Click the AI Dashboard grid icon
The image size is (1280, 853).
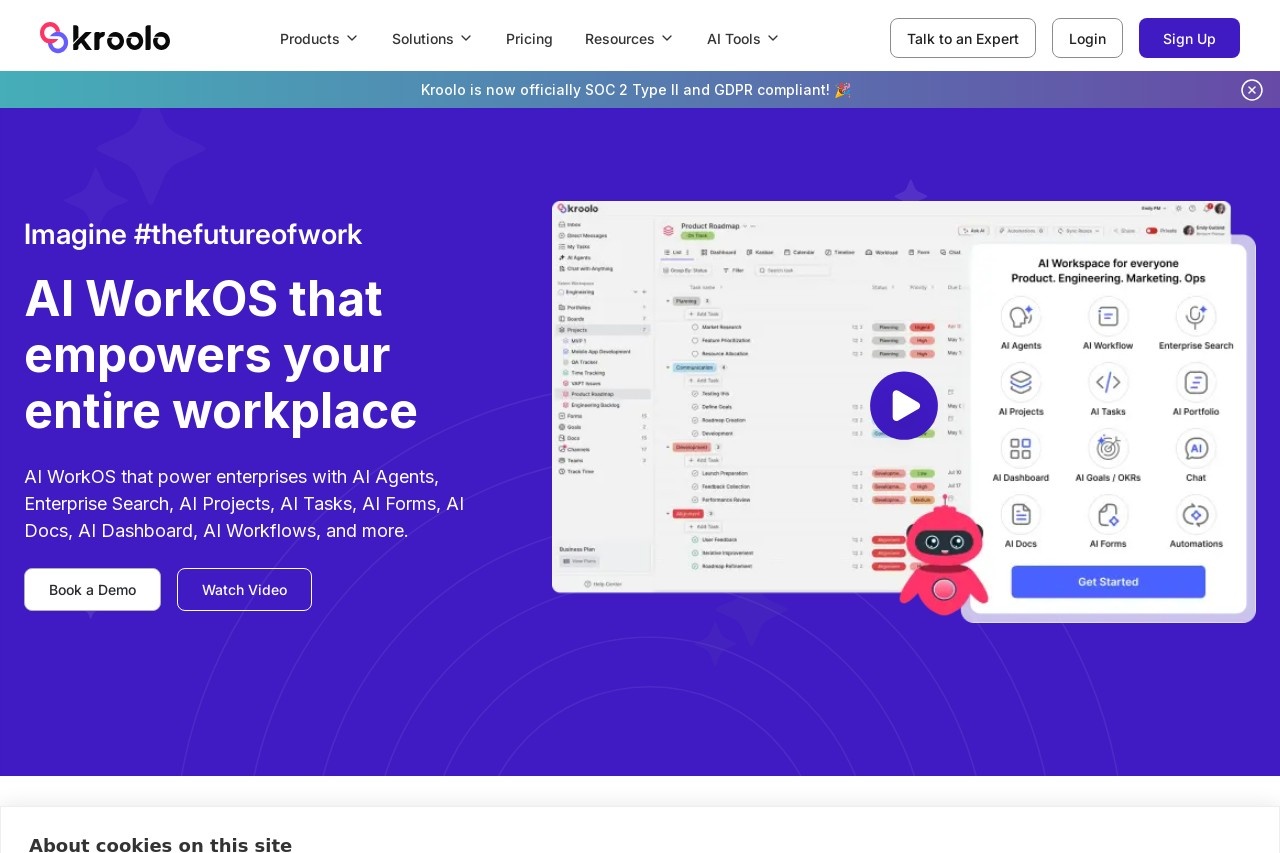(1021, 449)
